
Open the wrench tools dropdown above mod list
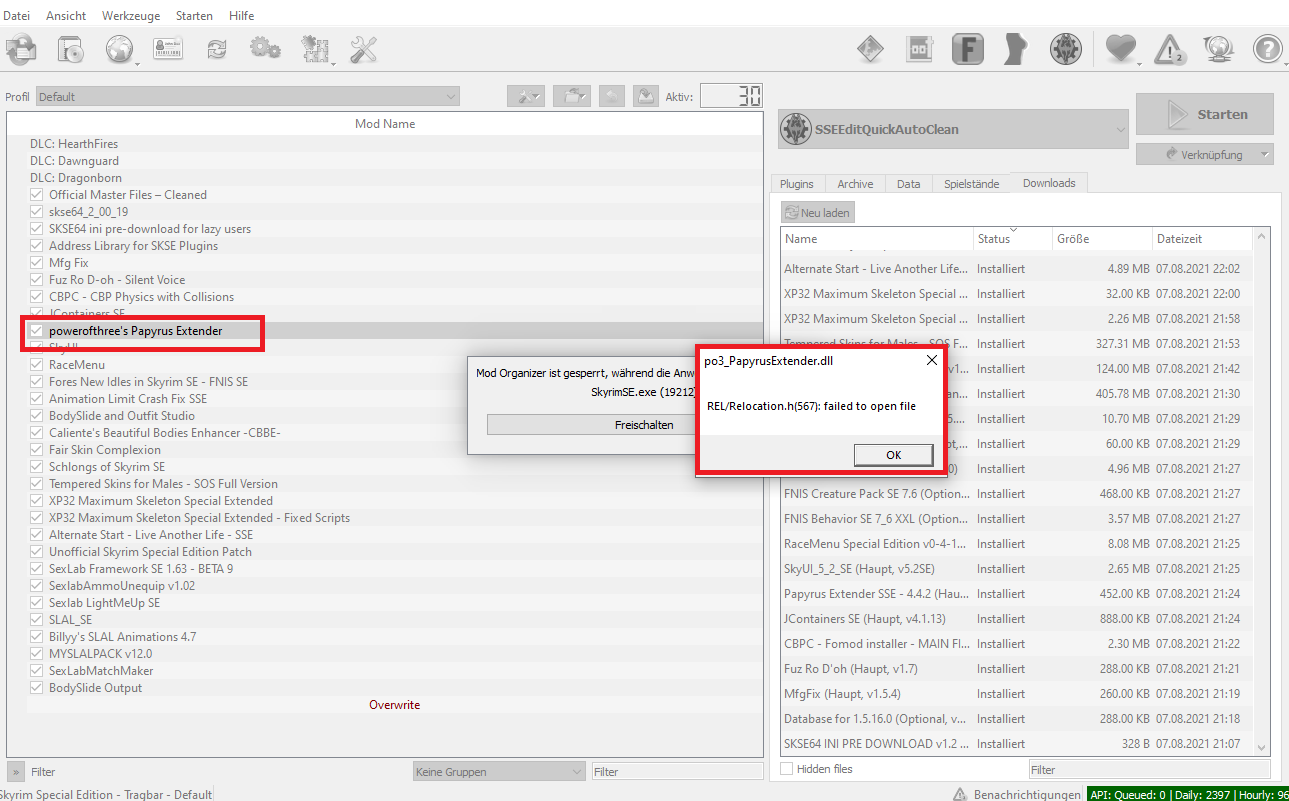(525, 96)
